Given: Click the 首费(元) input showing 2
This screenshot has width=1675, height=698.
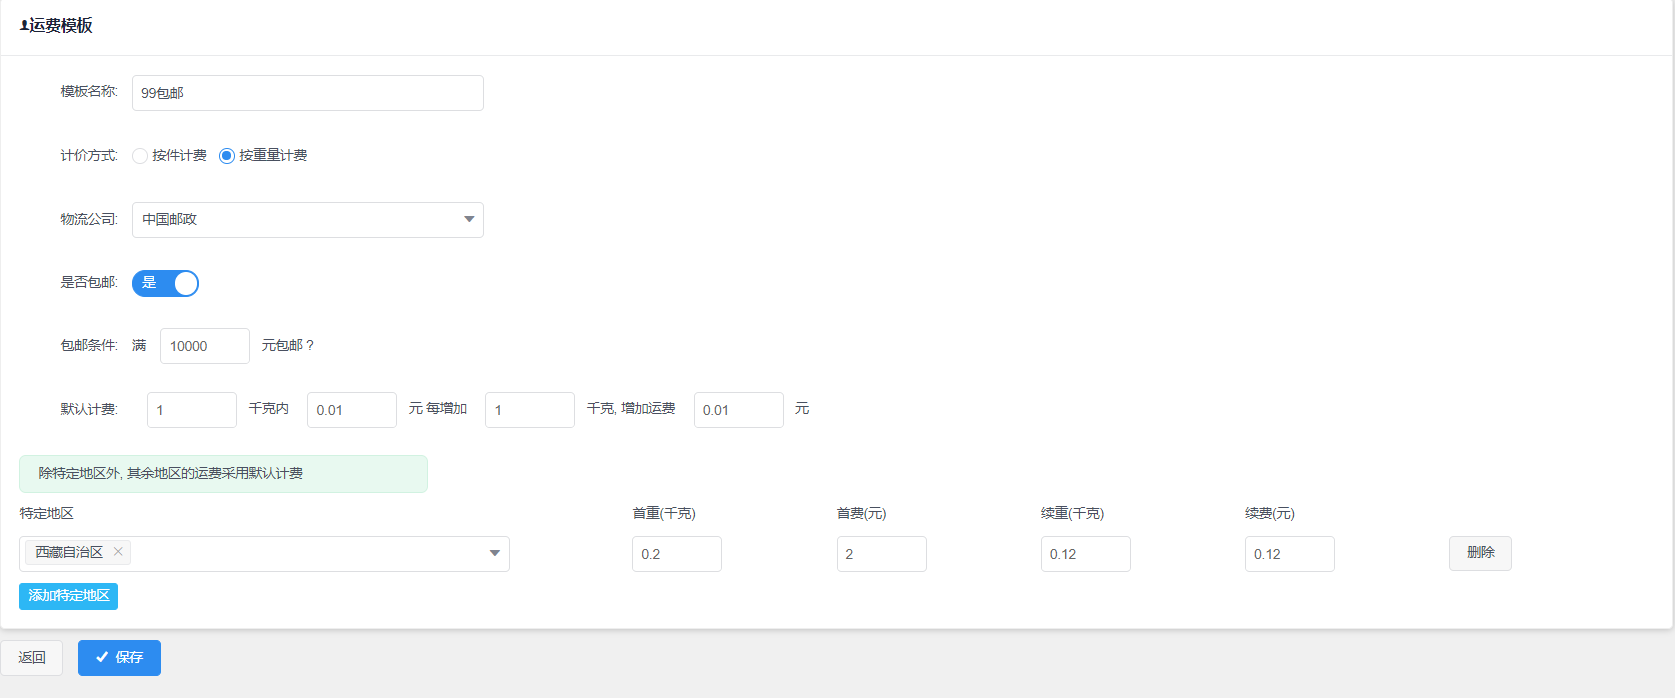Looking at the screenshot, I should point(881,554).
